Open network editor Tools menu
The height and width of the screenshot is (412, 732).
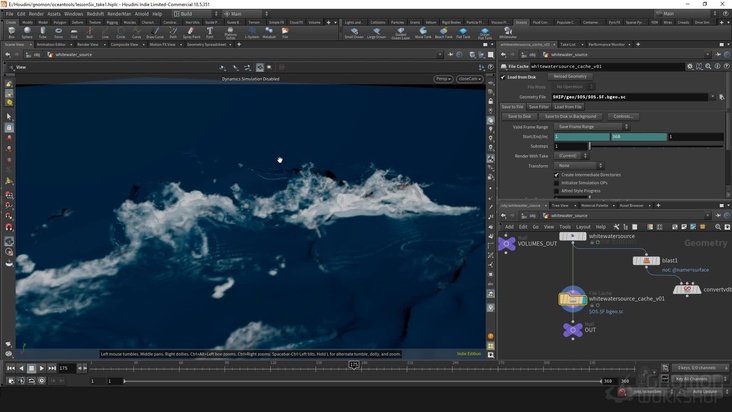564,227
